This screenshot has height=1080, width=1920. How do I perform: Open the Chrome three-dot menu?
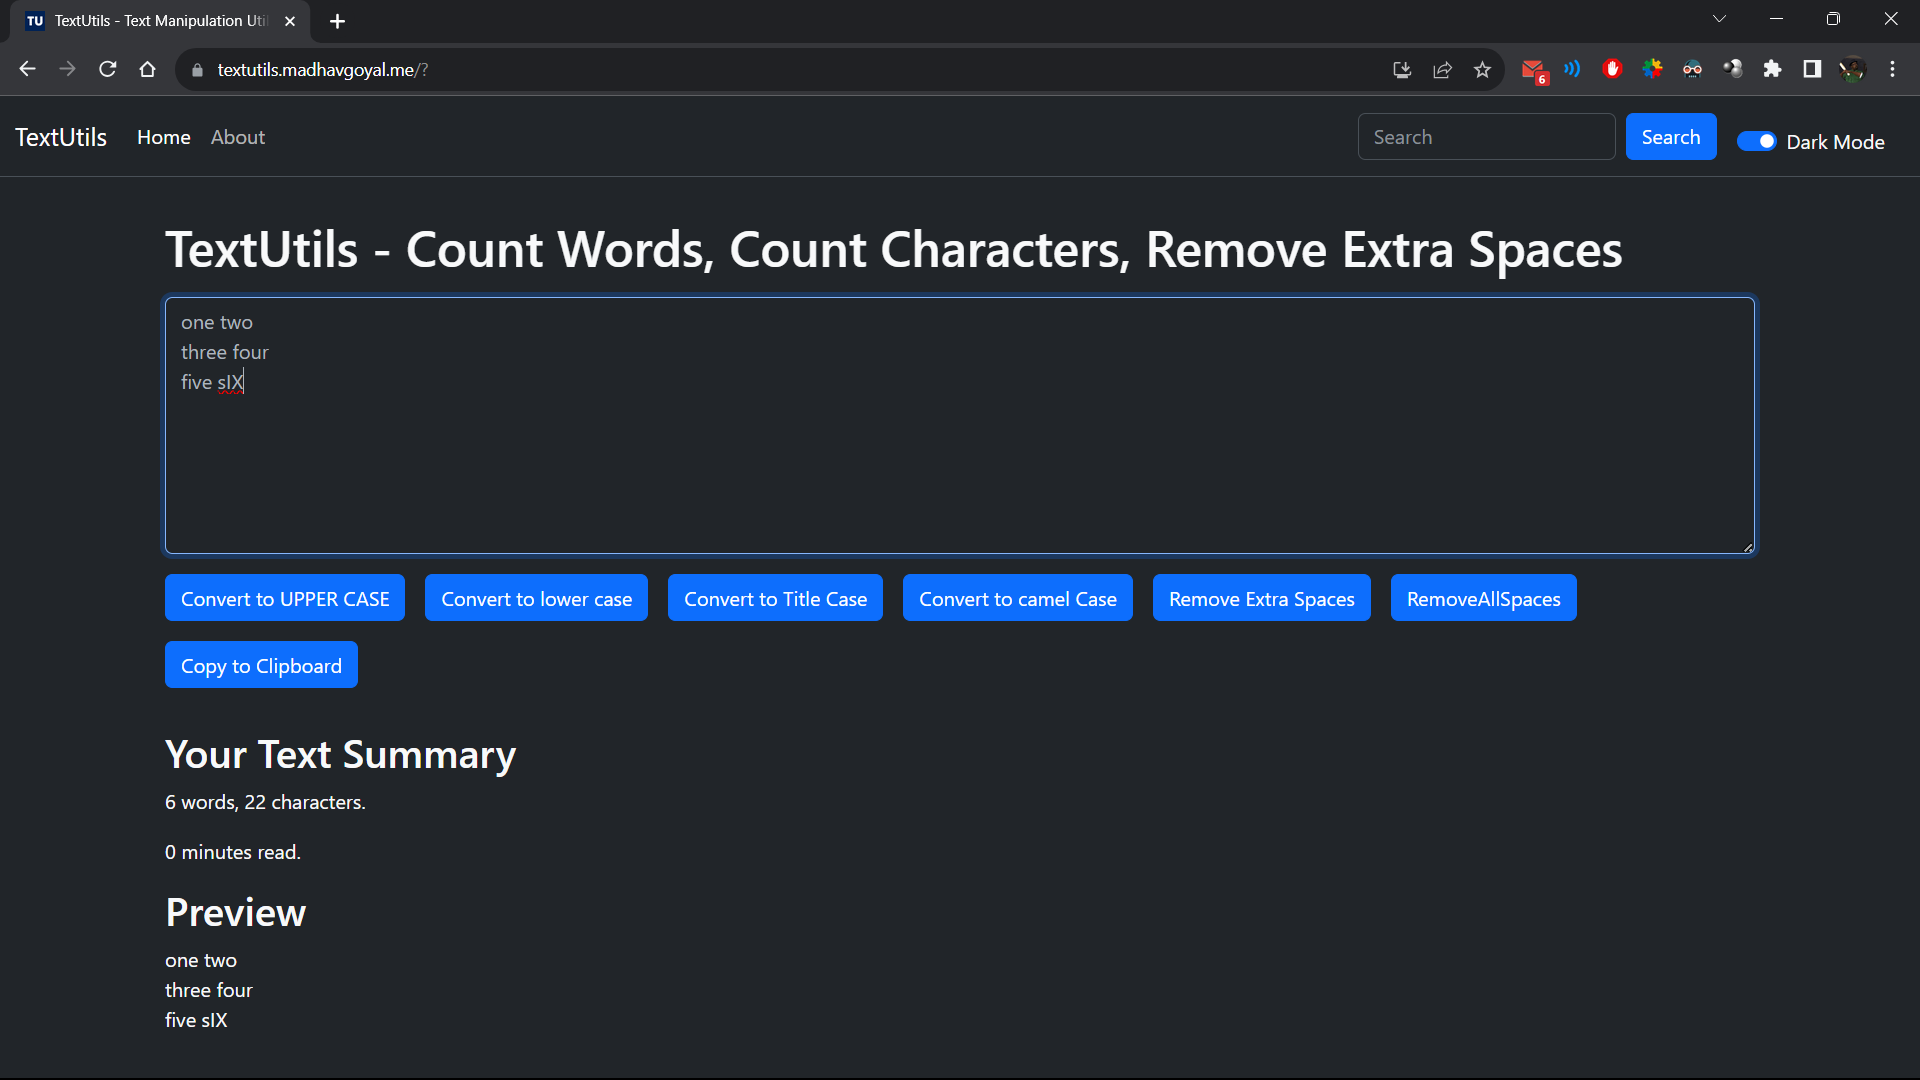[x=1892, y=69]
